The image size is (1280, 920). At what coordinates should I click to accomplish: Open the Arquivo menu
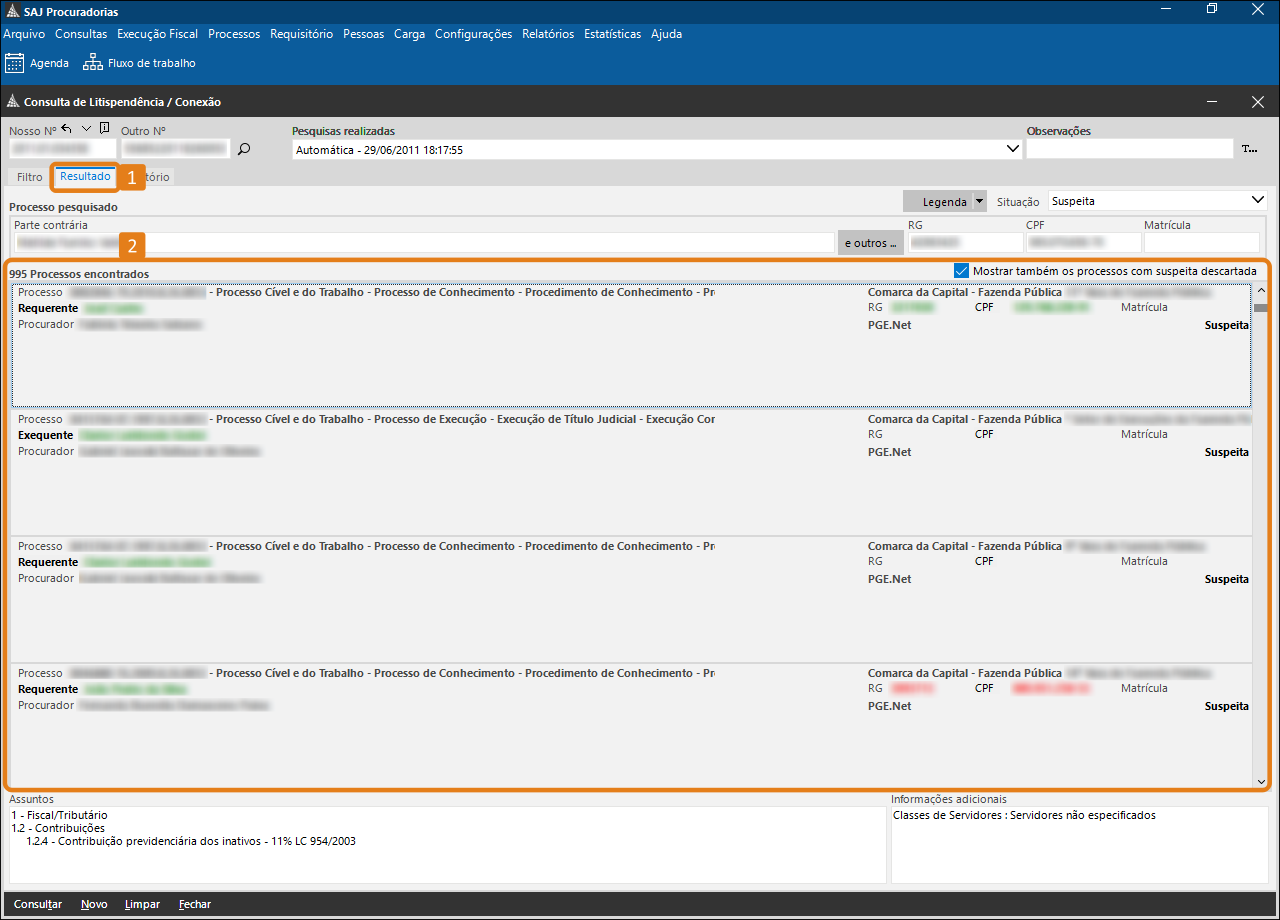[24, 34]
